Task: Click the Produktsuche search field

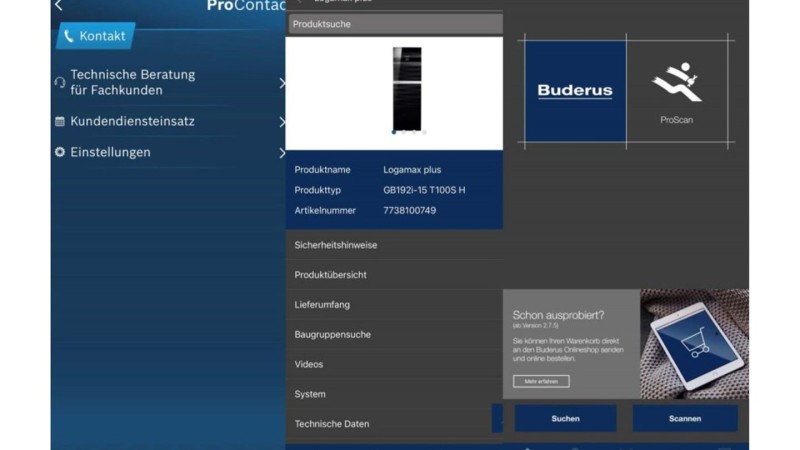Action: coord(395,24)
